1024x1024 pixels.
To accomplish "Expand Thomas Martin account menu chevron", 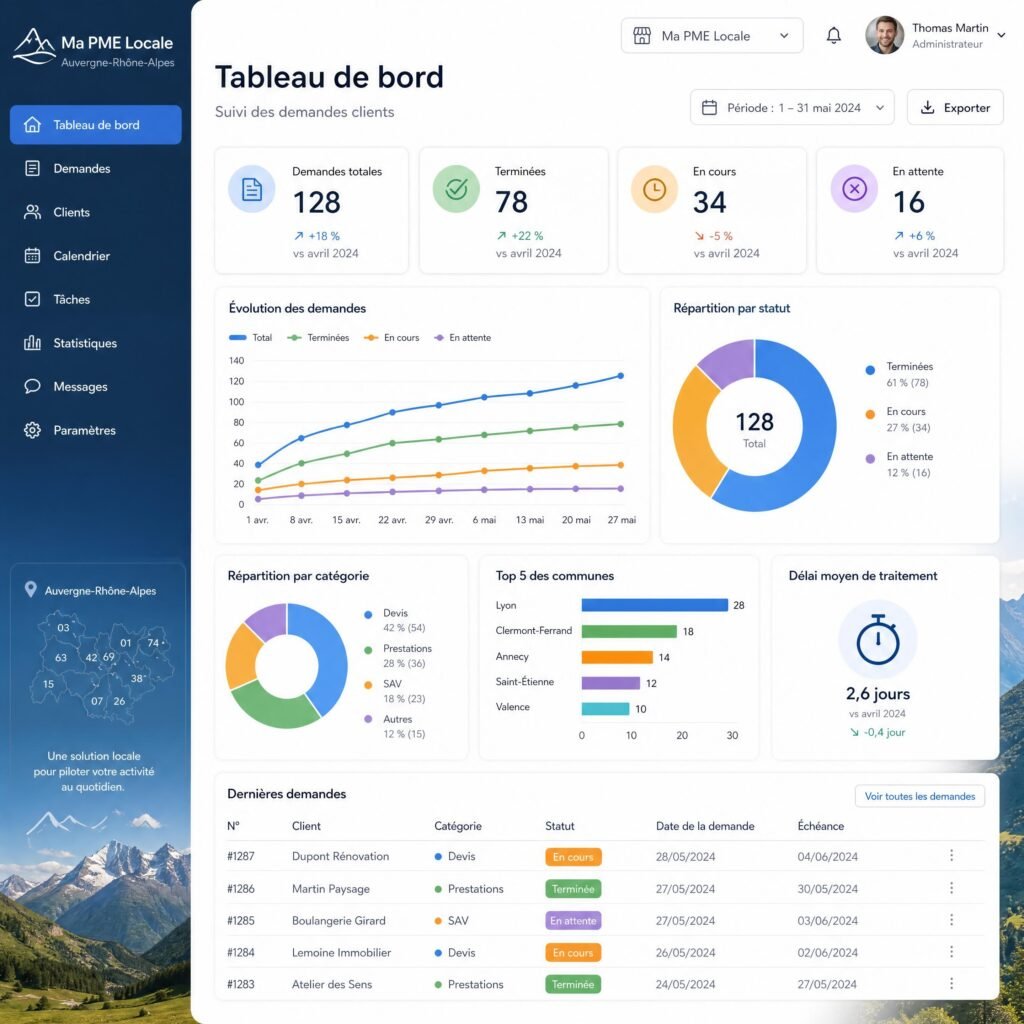I will tap(1001, 35).
